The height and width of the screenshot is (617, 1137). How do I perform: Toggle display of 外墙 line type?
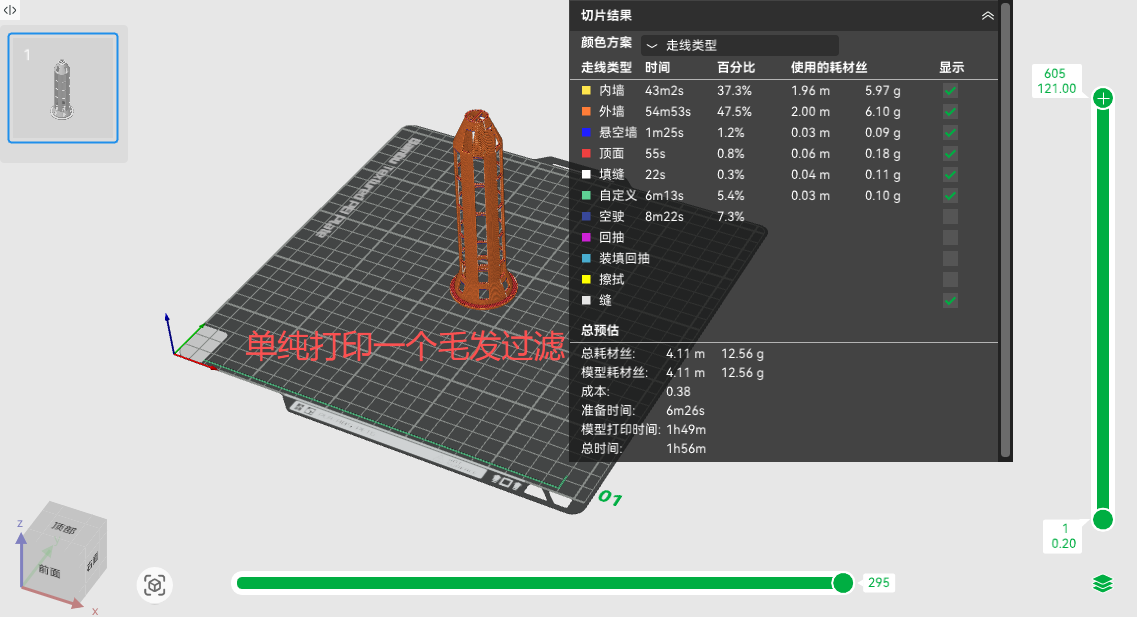click(950, 112)
